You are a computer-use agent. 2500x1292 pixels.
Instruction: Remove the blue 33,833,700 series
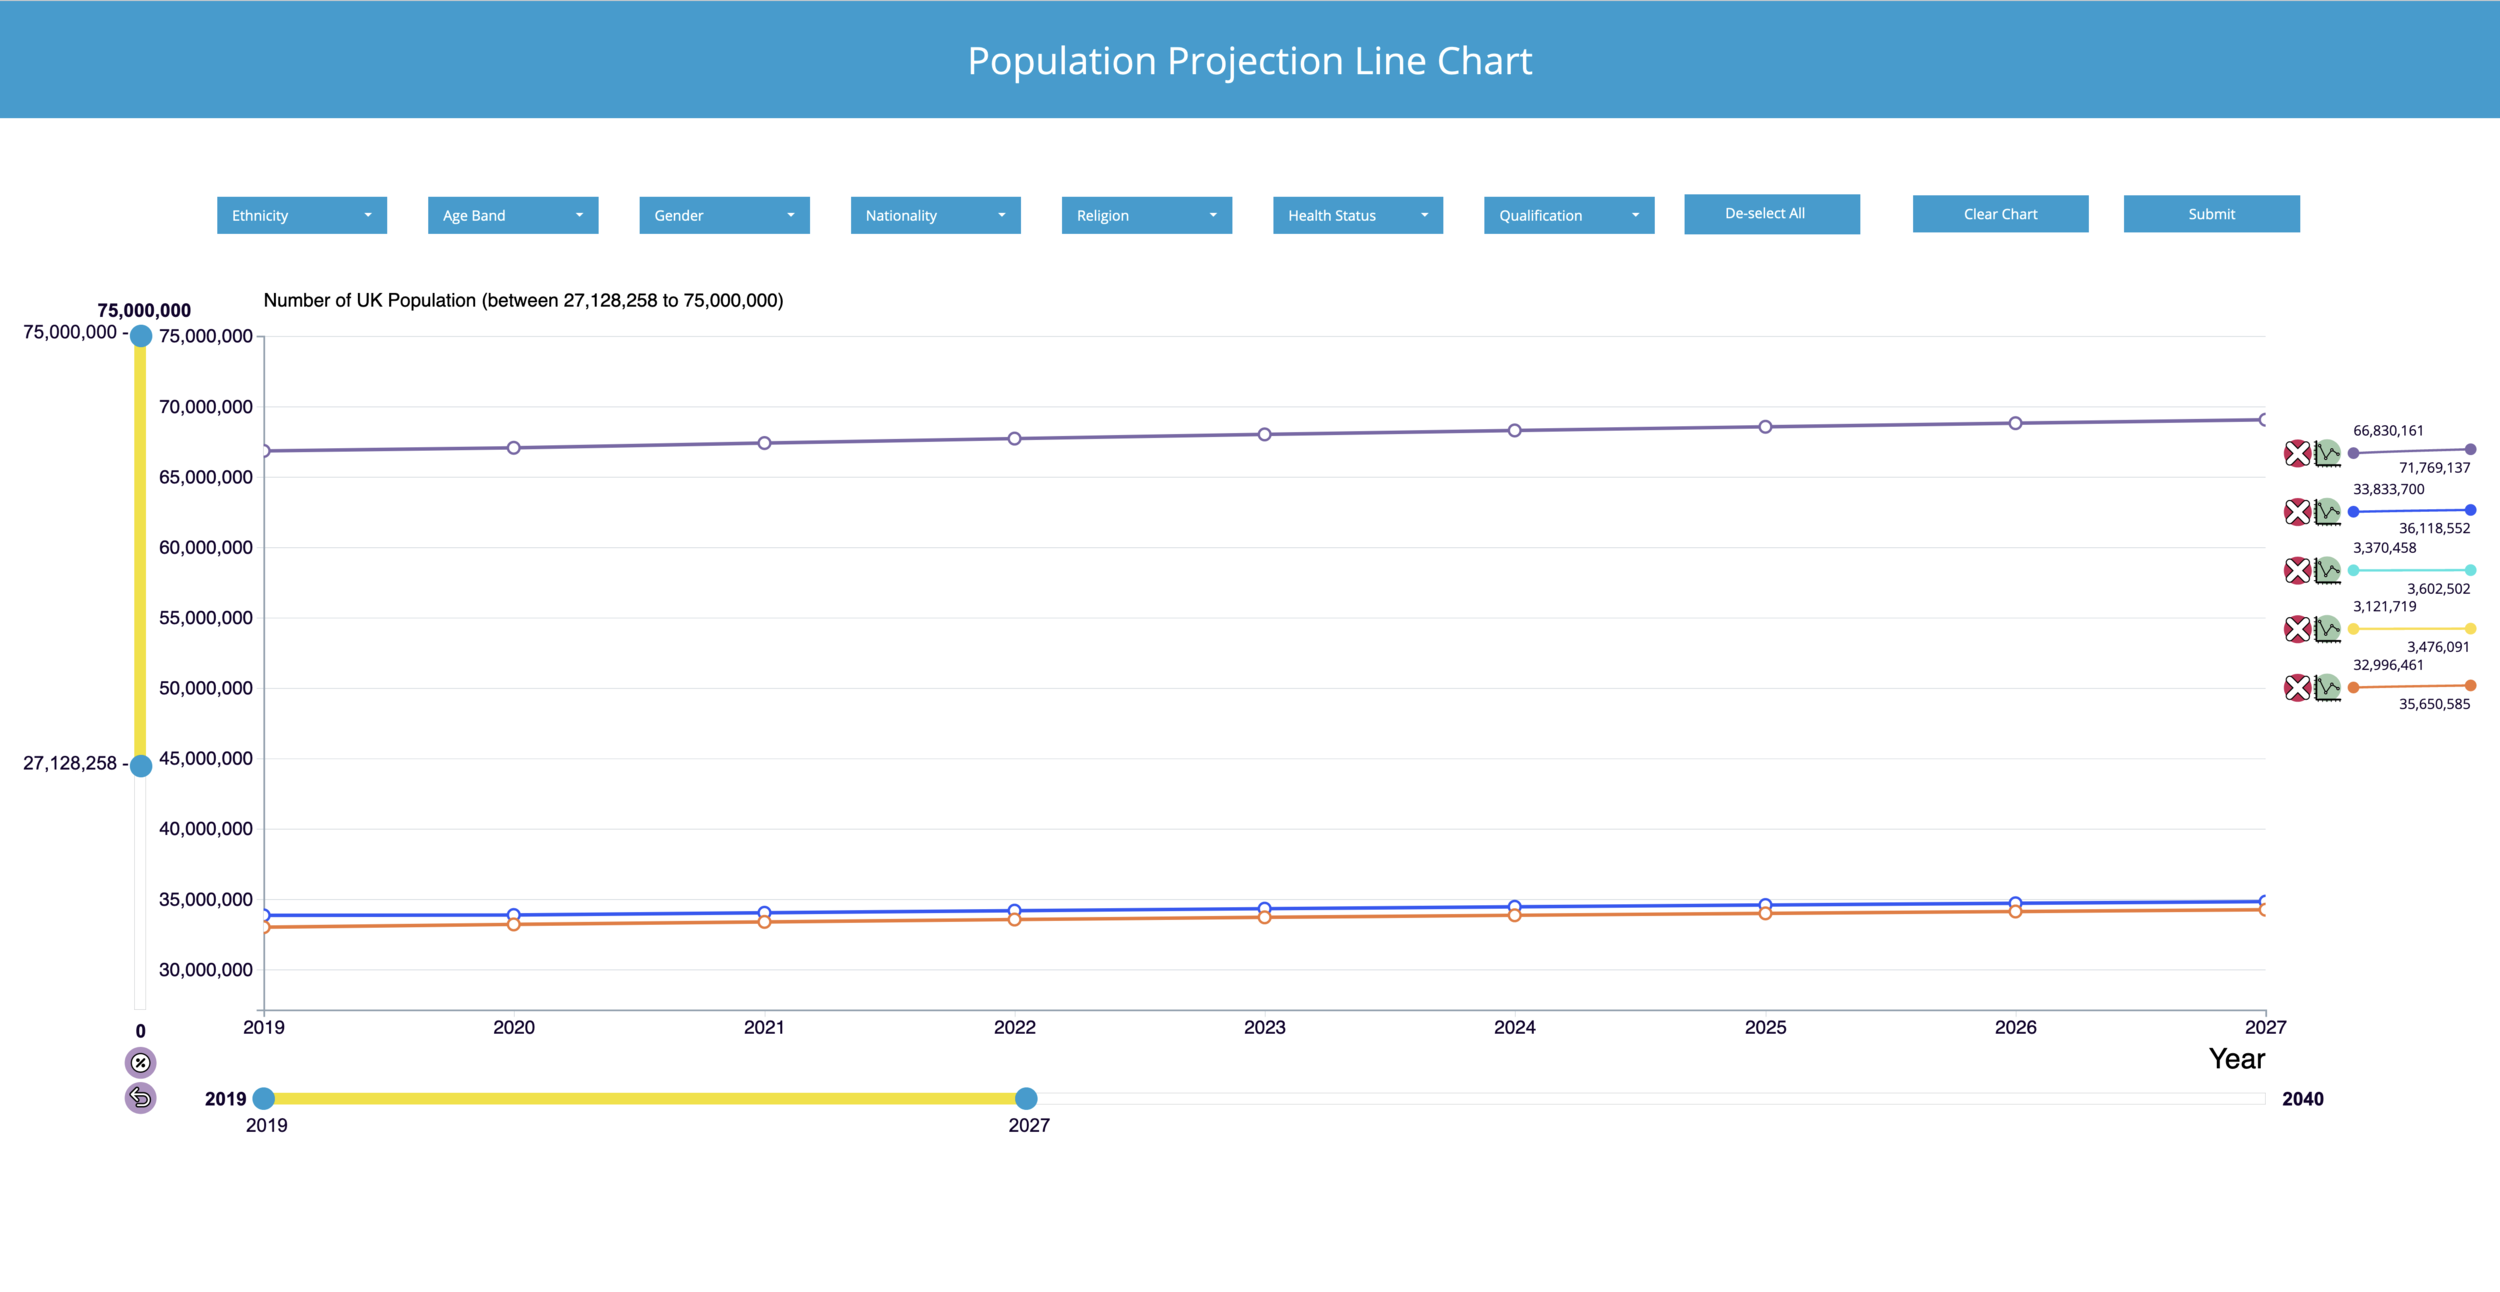click(2297, 512)
